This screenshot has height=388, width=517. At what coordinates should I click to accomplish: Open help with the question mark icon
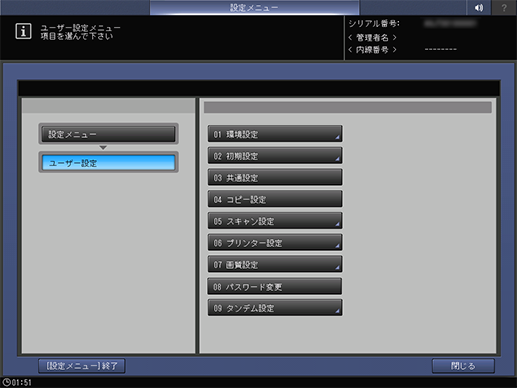504,7
